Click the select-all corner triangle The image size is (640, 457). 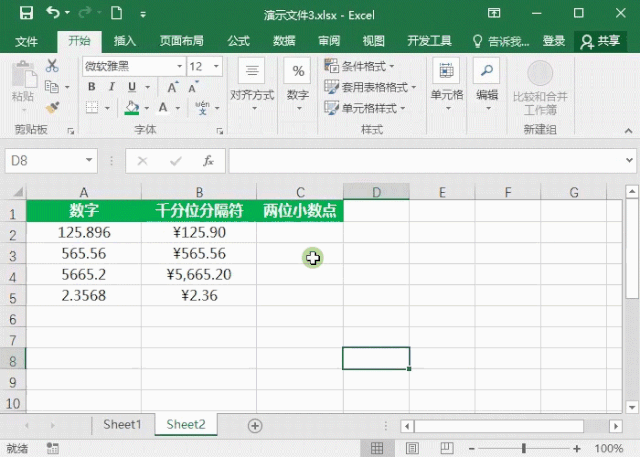(18, 192)
